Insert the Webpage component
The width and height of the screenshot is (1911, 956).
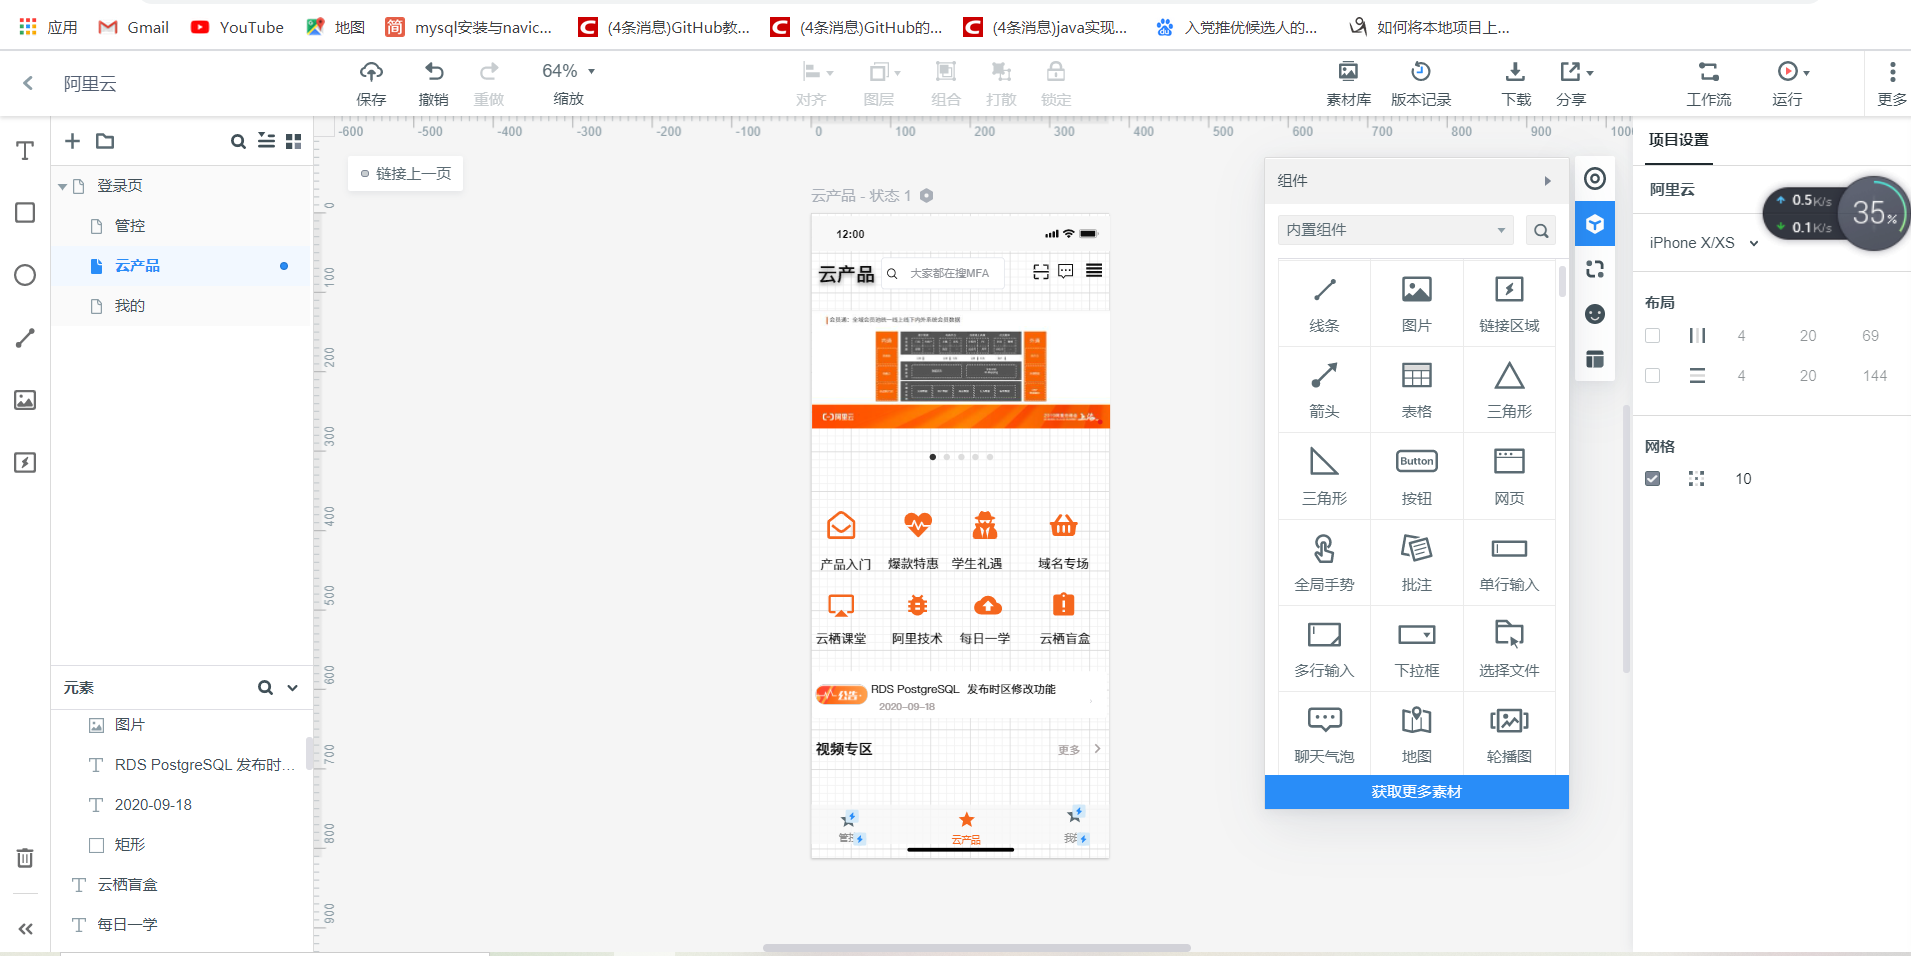pyautogui.click(x=1509, y=477)
